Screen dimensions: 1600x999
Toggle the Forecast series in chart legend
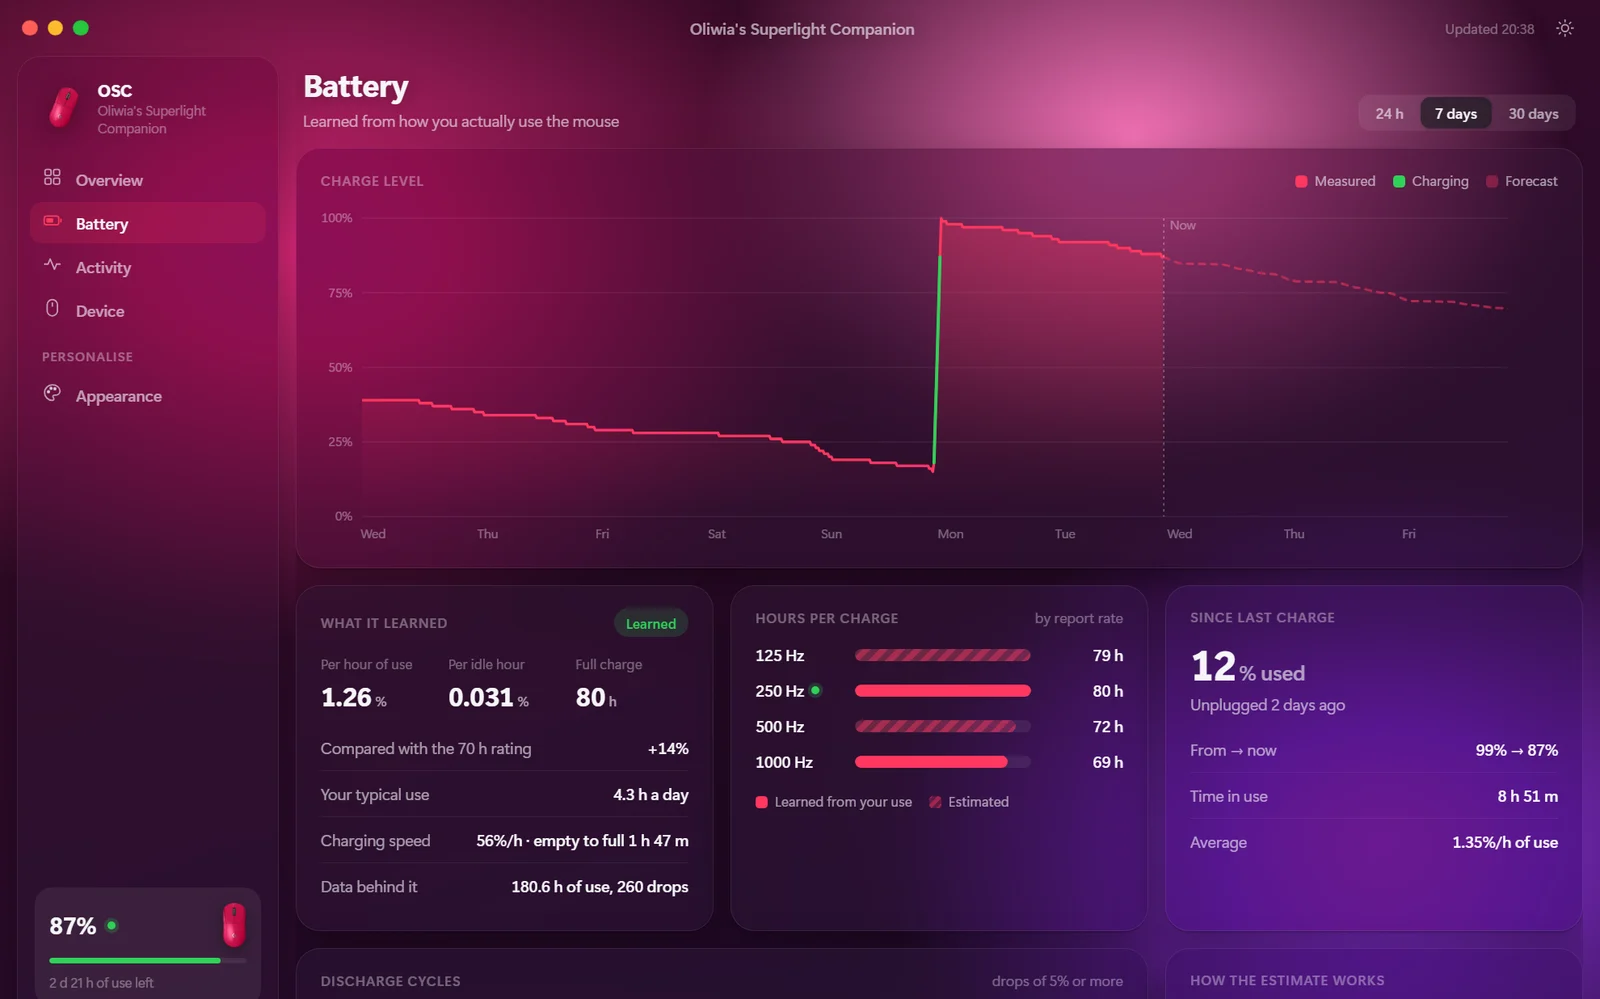[1522, 181]
